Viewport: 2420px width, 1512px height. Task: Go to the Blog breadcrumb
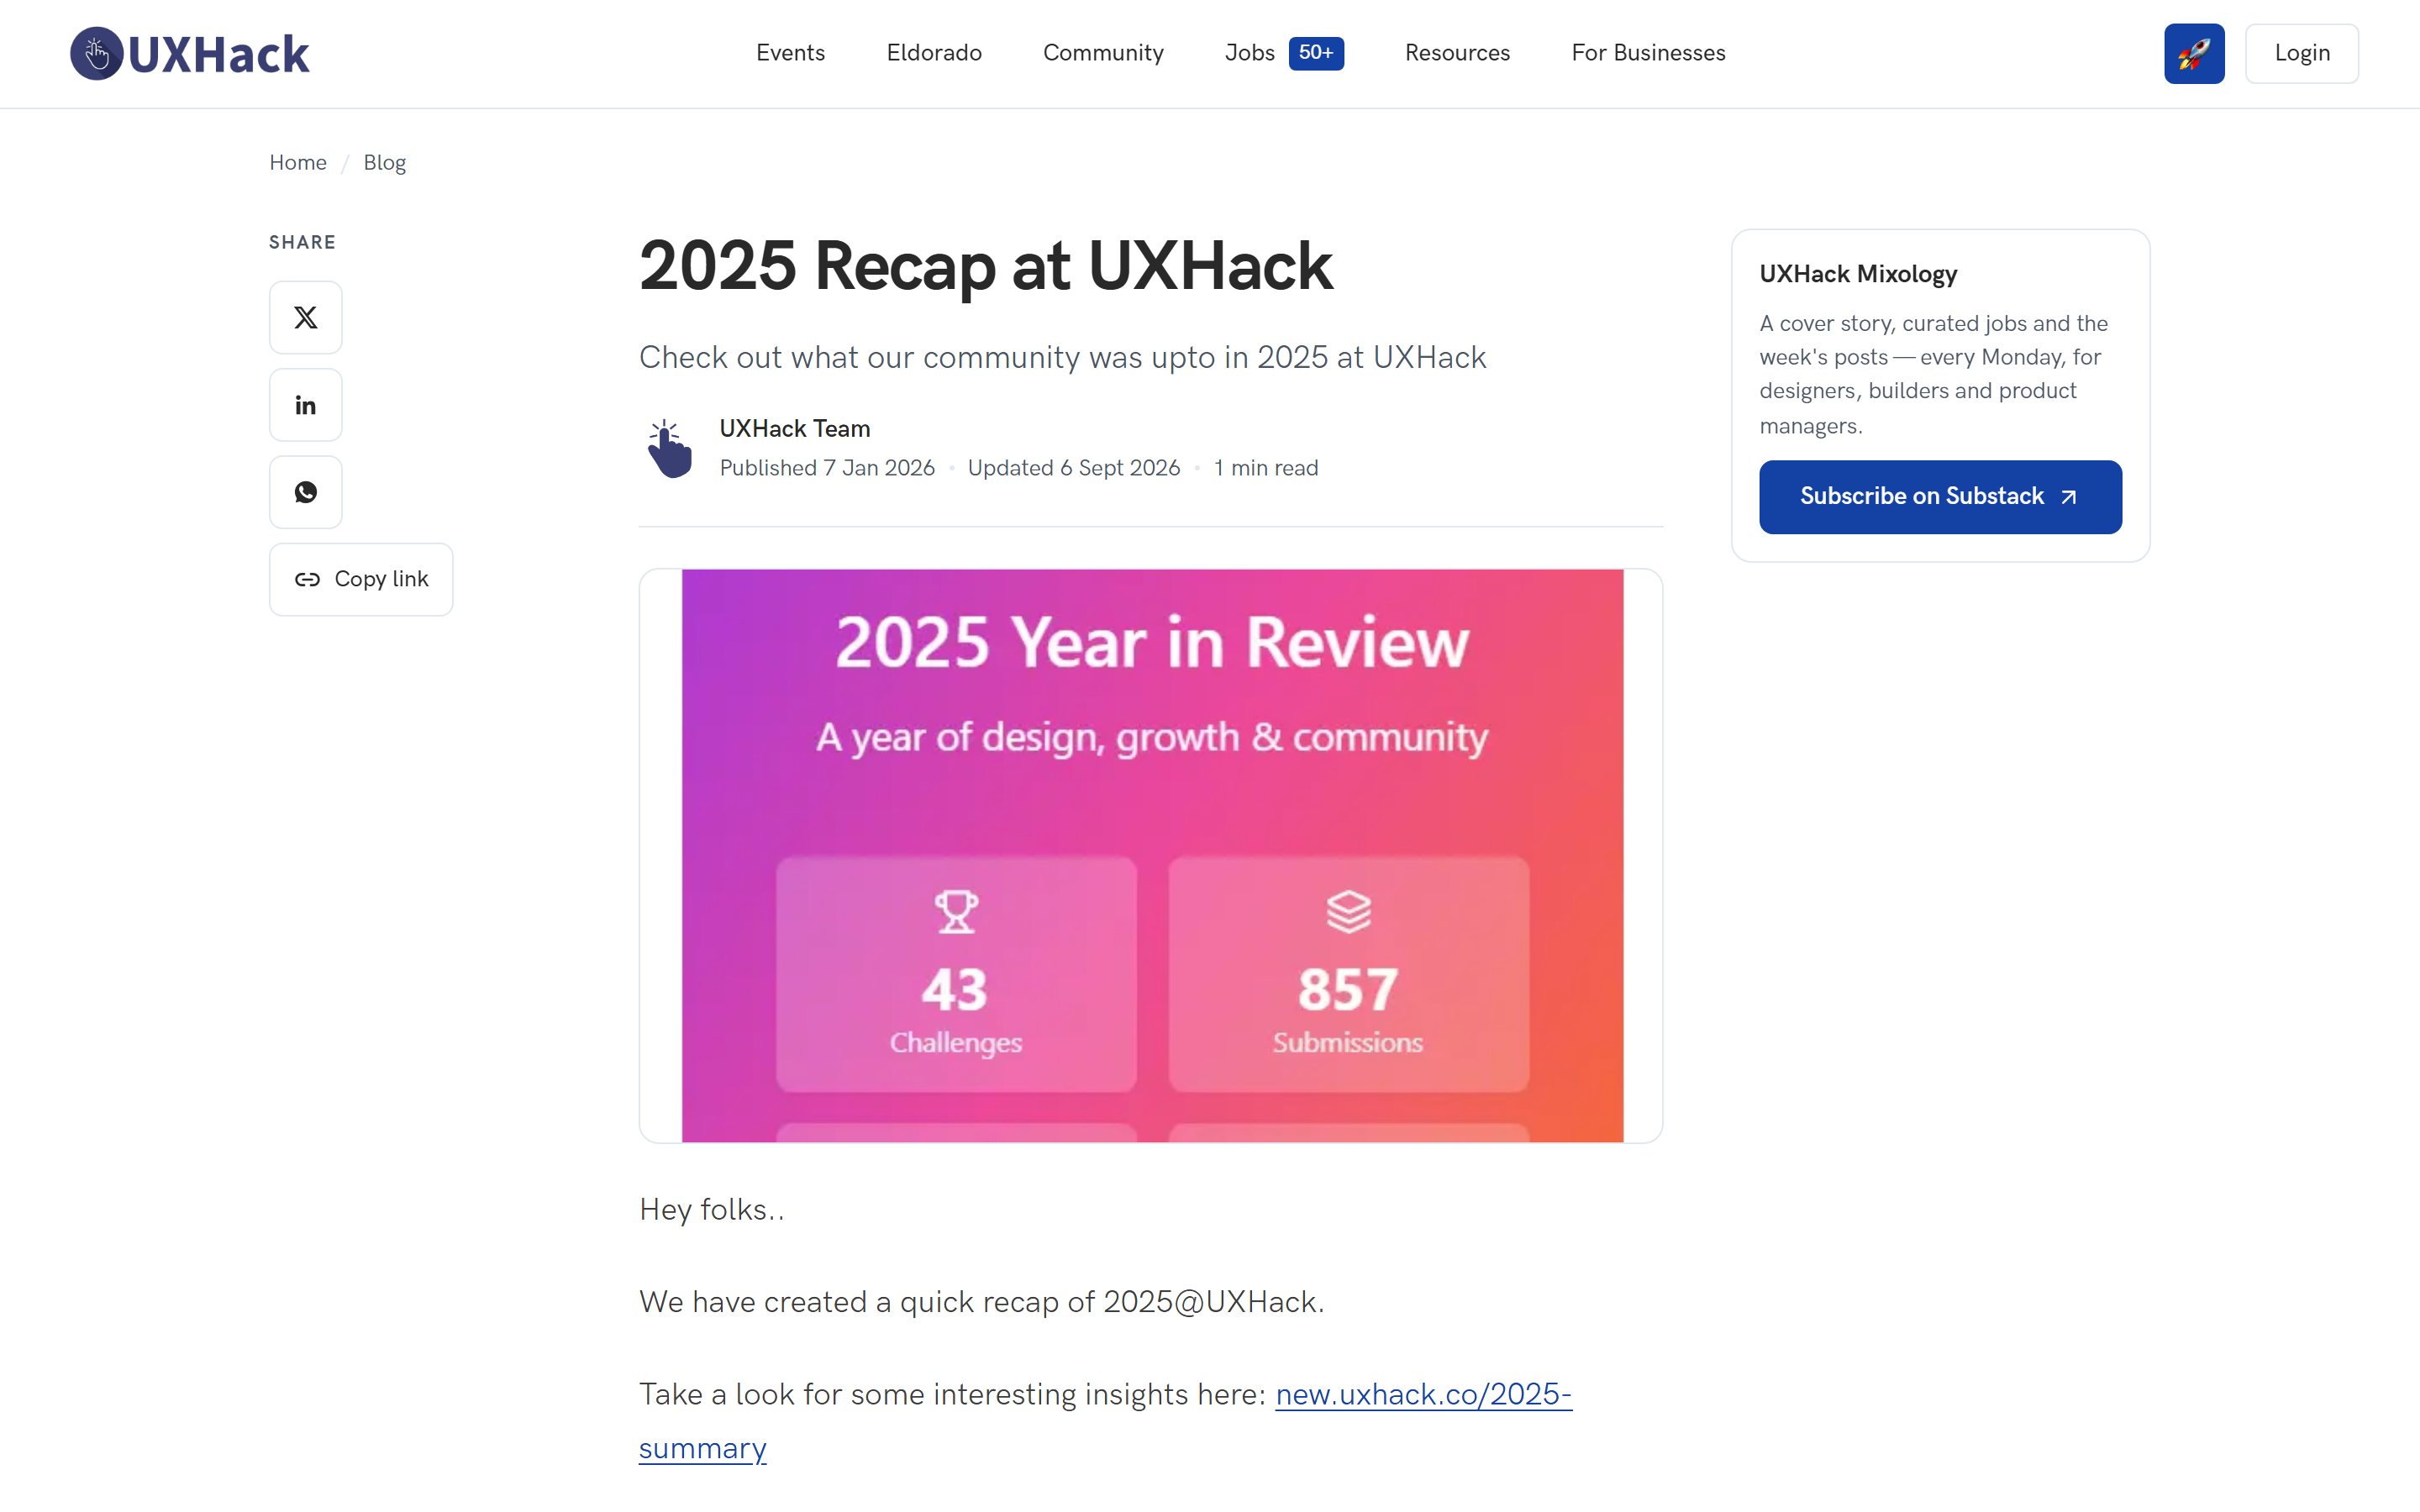pos(384,162)
